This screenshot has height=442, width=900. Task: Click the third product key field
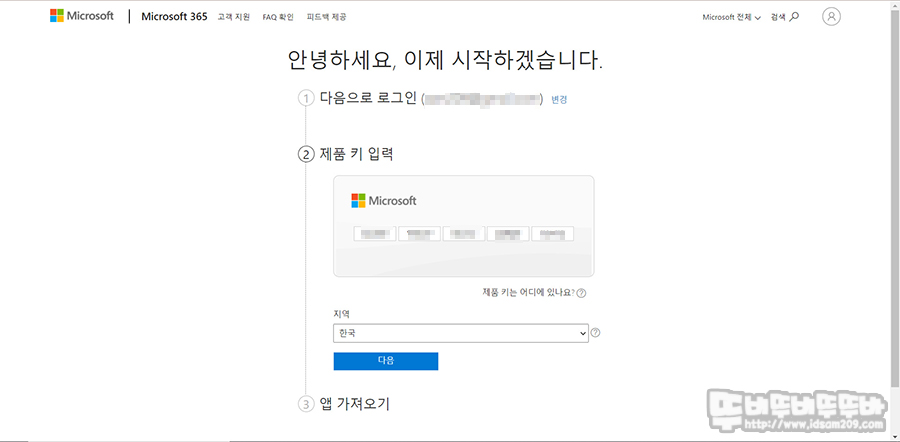tap(464, 234)
